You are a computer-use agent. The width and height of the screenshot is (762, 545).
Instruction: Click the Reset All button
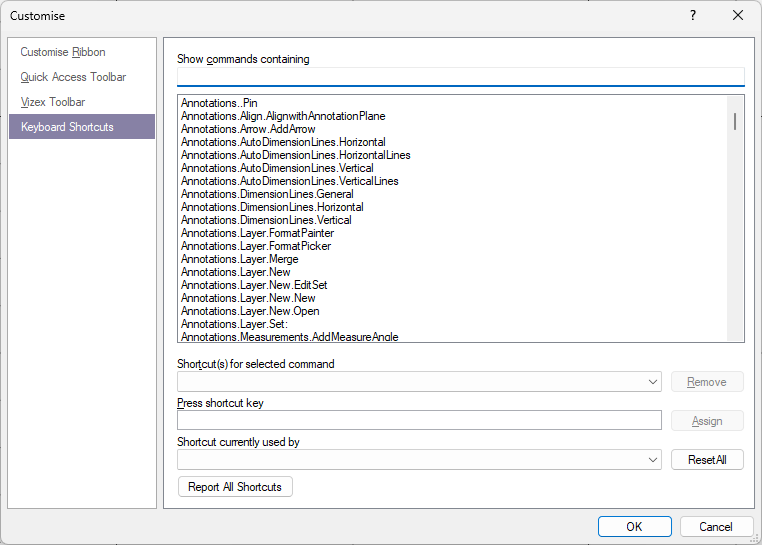[x=707, y=460]
